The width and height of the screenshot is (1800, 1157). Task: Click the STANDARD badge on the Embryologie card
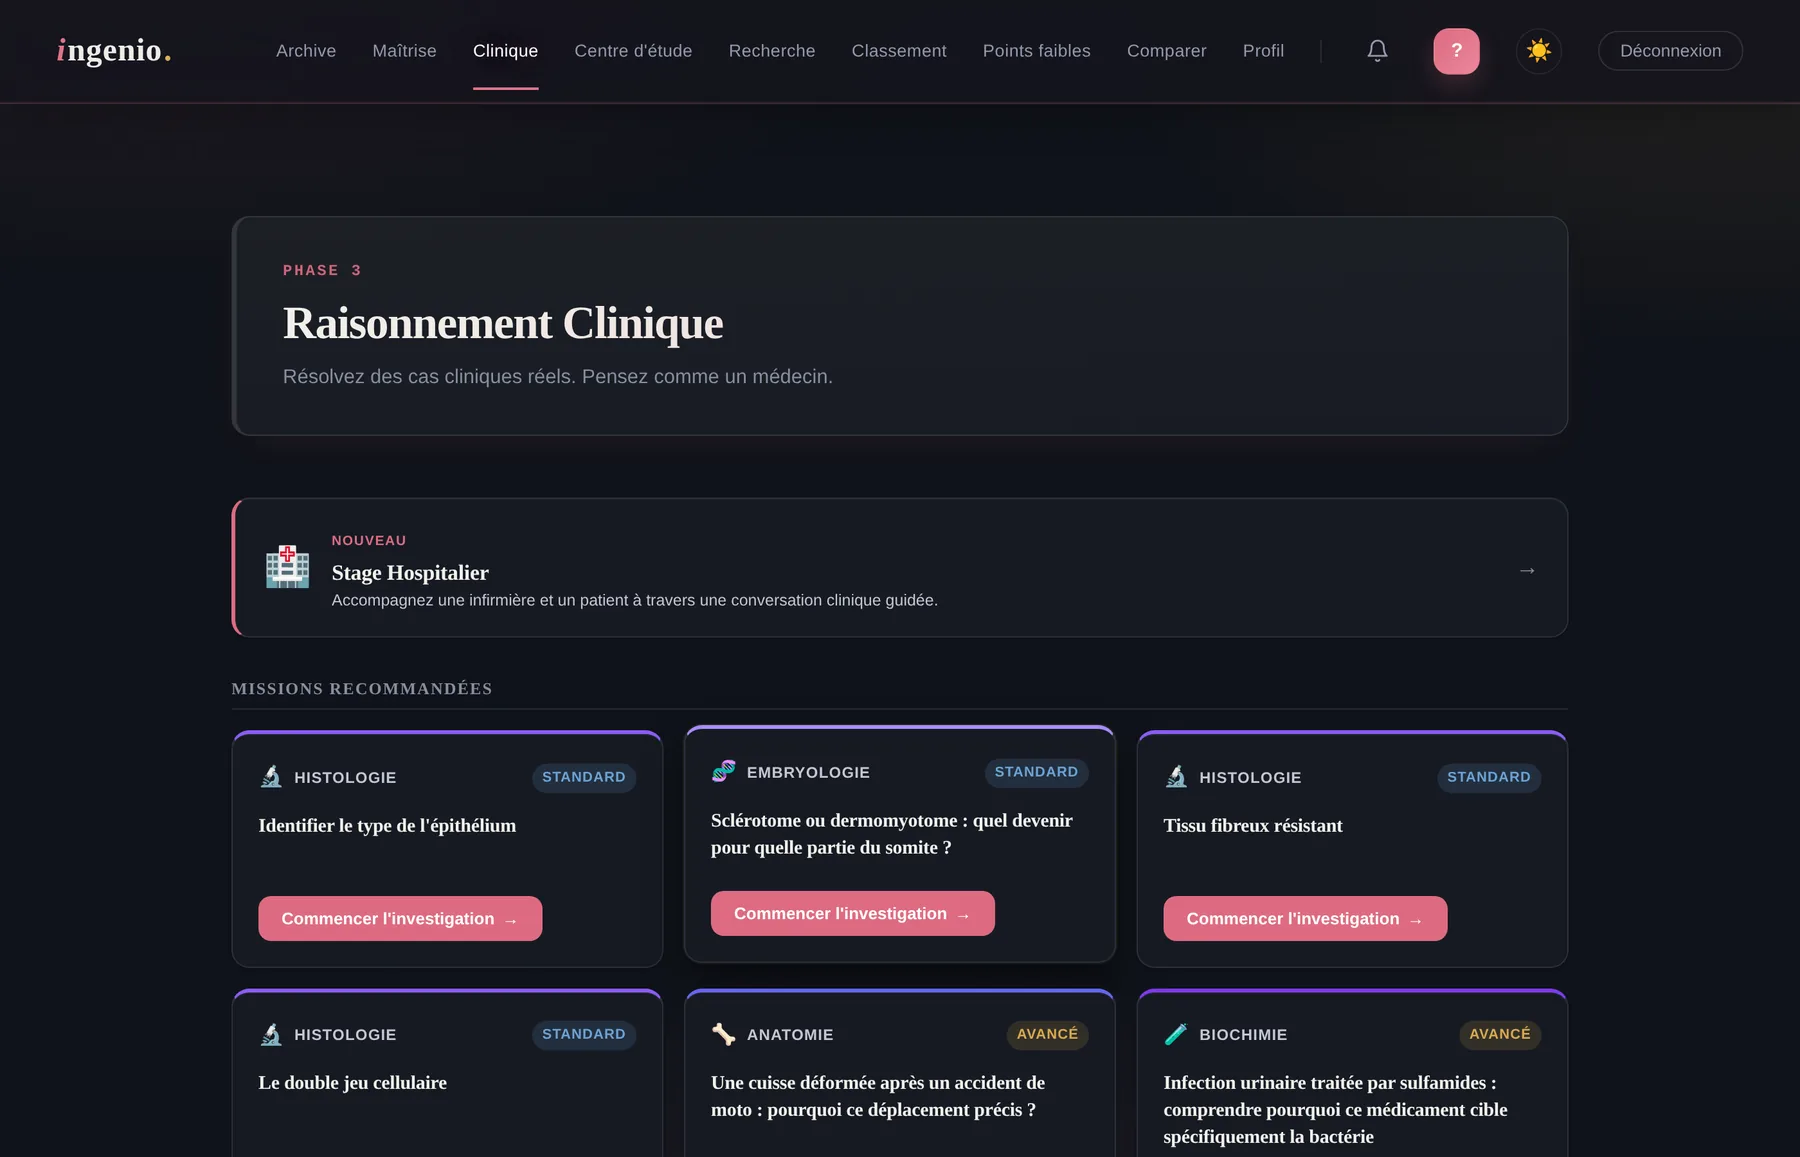pyautogui.click(x=1036, y=772)
